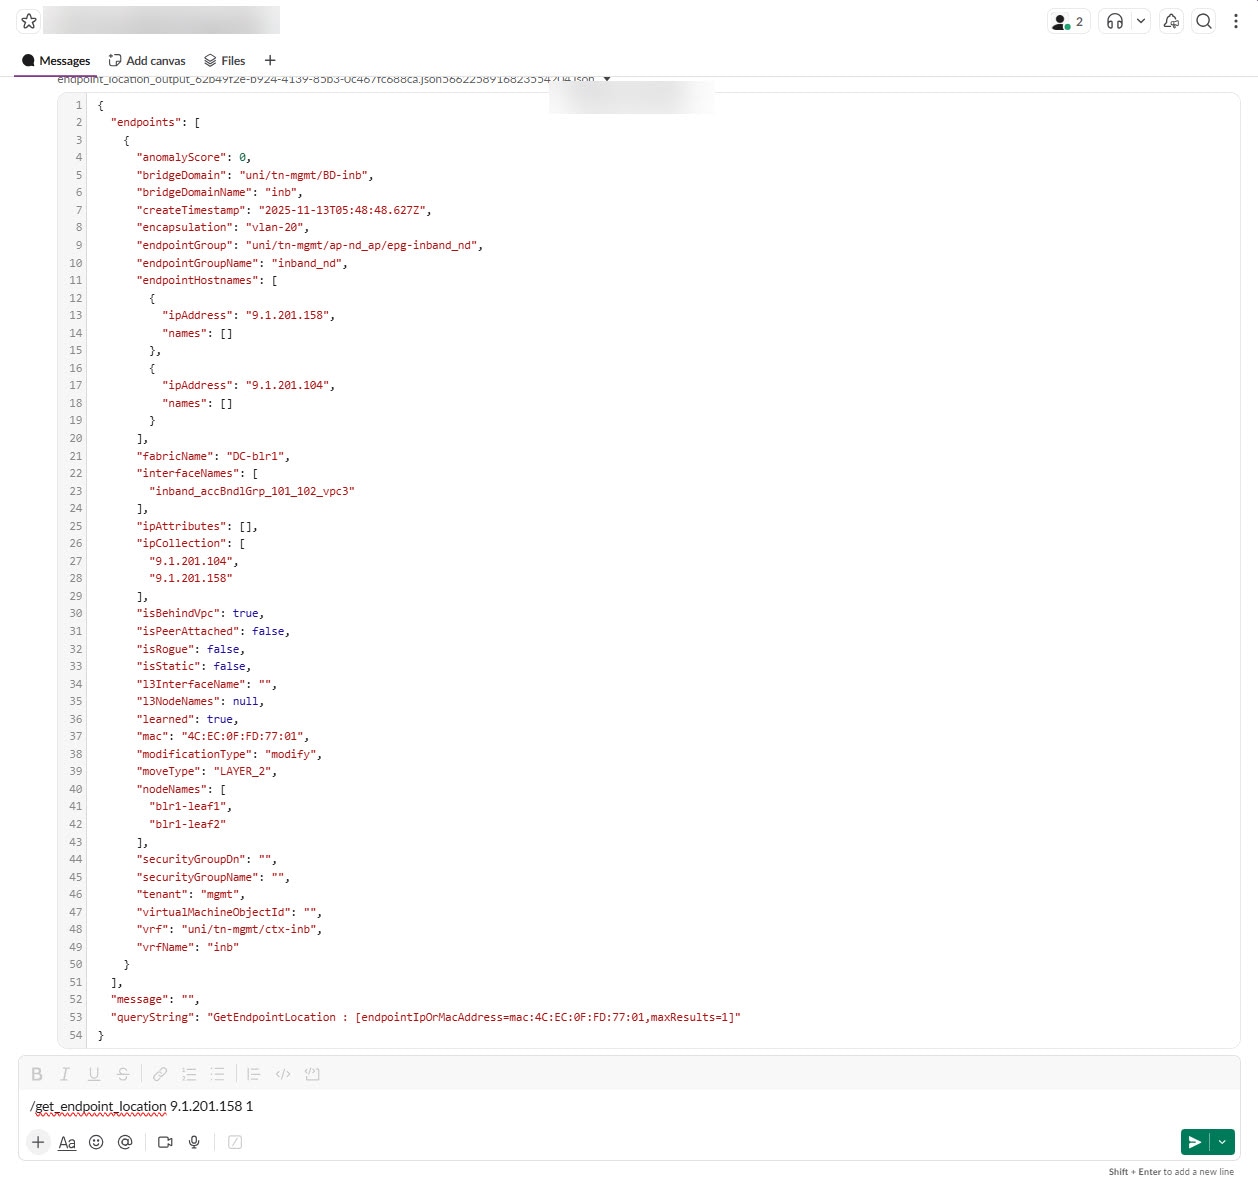This screenshot has width=1258, height=1180.
Task: Record a video clip from the composer
Action: (165, 1142)
